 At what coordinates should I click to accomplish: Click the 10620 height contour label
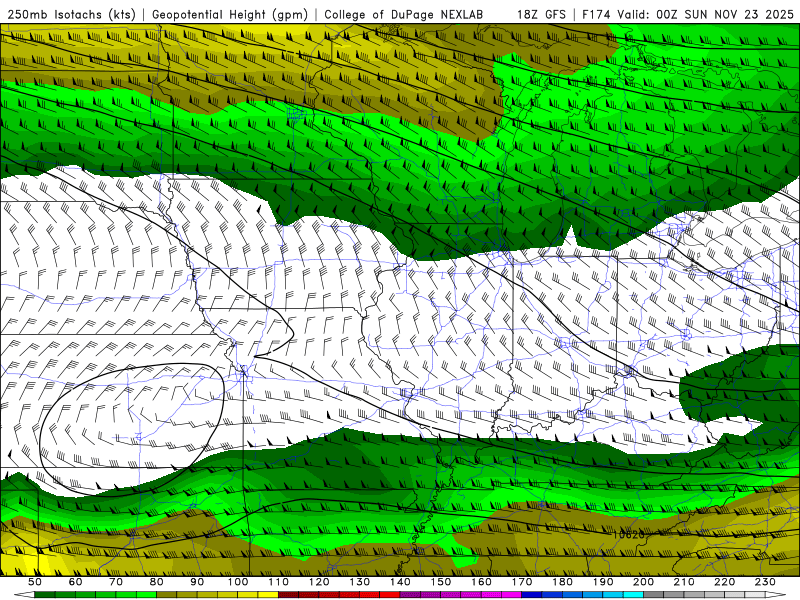click(628, 534)
